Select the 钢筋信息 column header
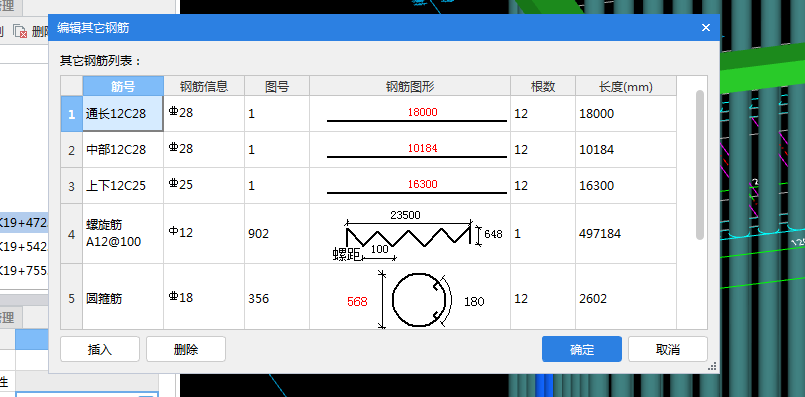The image size is (805, 397). [x=204, y=86]
